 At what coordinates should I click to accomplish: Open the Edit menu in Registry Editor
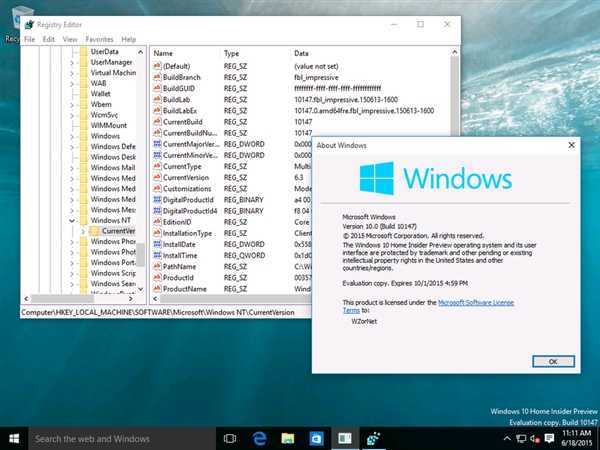(49, 39)
